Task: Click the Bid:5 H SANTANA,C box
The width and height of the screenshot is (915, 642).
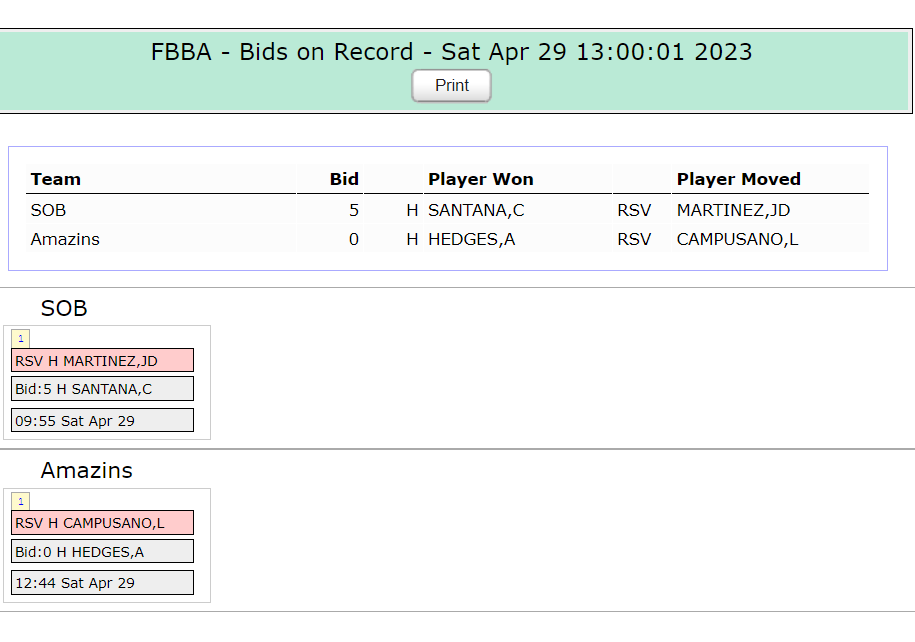Action: (102, 389)
